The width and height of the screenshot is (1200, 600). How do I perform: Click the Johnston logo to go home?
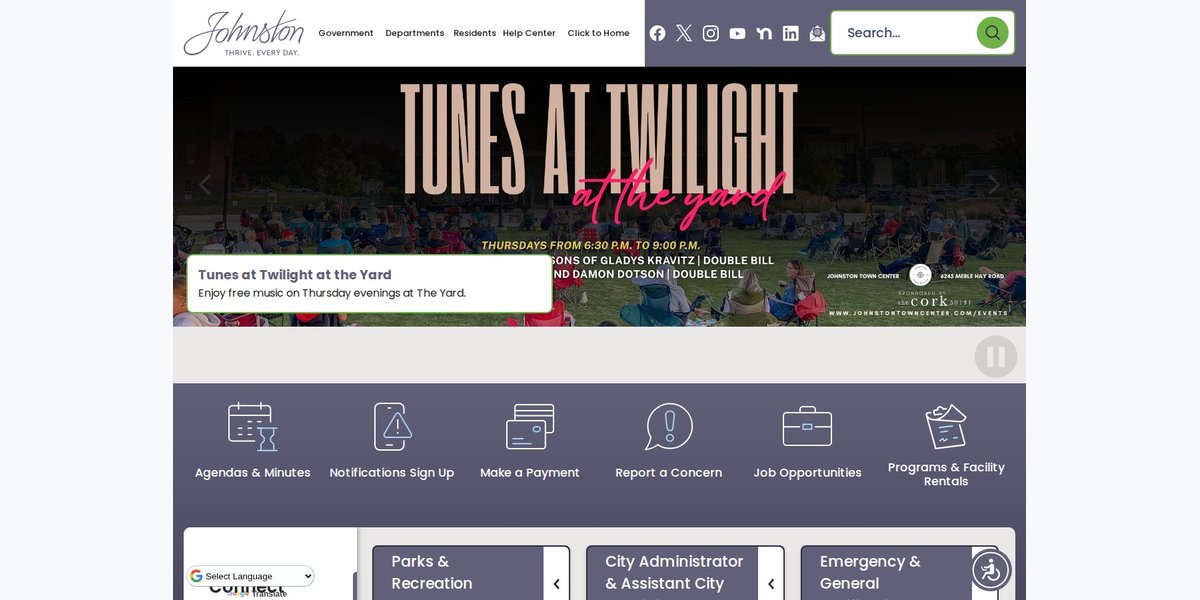click(244, 33)
